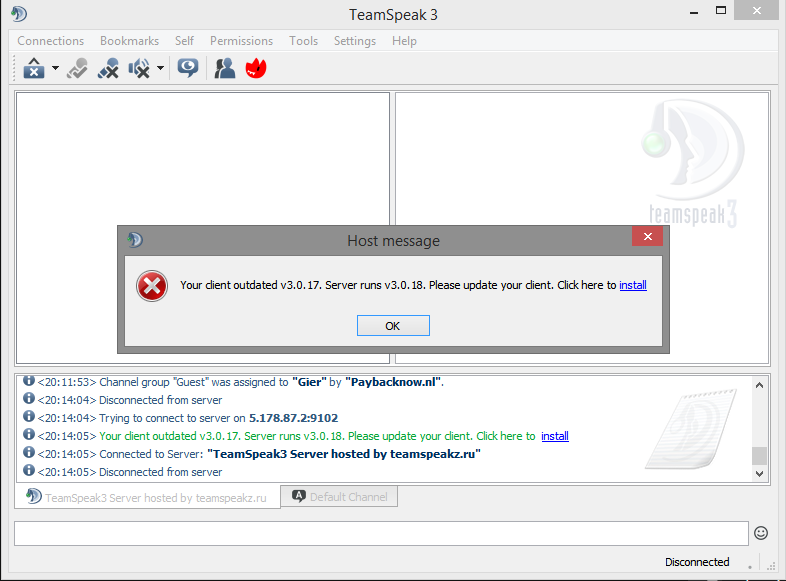Select the TeamSpeak3 Server hosted by teamspeakz.ru tab
Screen dimensions: 786x581
pos(147,497)
